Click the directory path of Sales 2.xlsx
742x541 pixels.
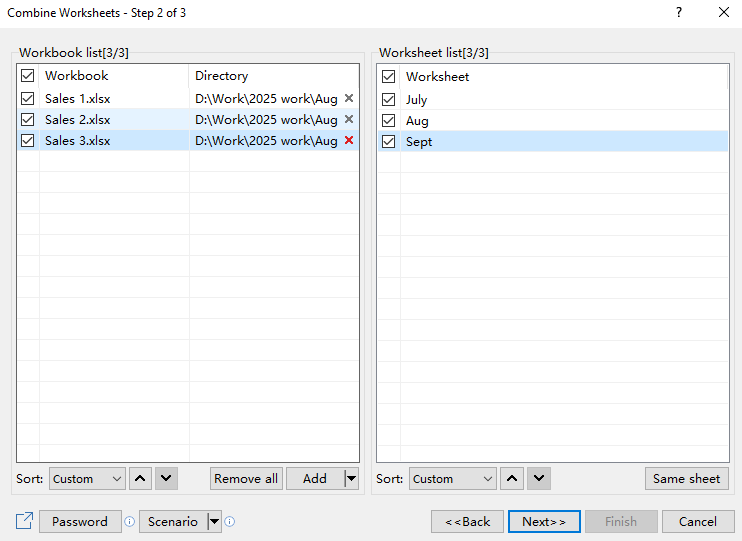266,120
